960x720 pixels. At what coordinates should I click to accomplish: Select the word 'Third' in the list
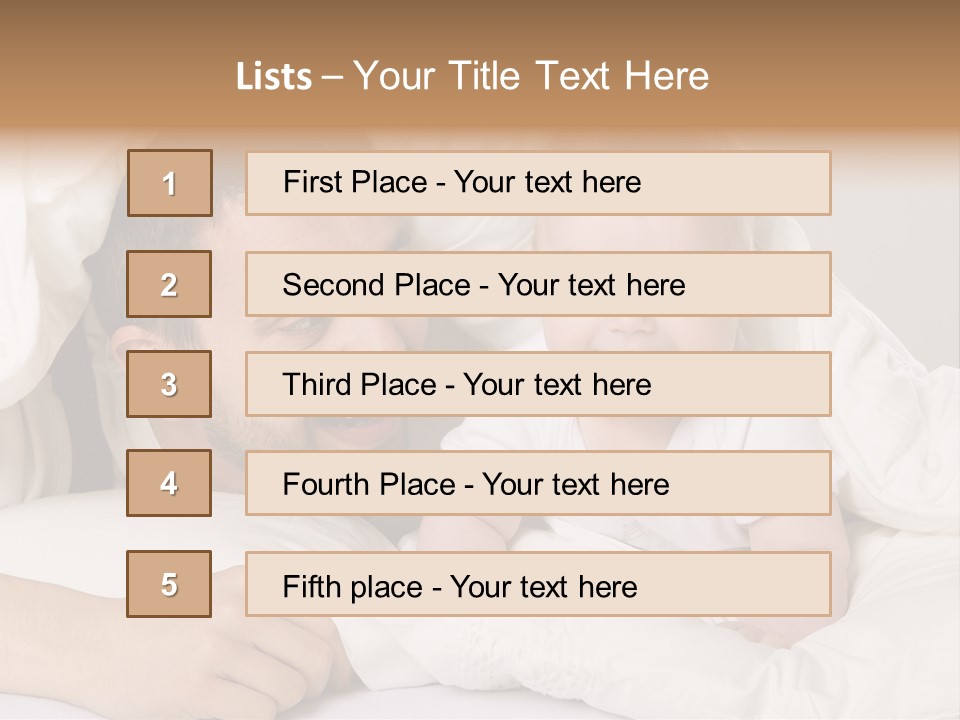317,384
